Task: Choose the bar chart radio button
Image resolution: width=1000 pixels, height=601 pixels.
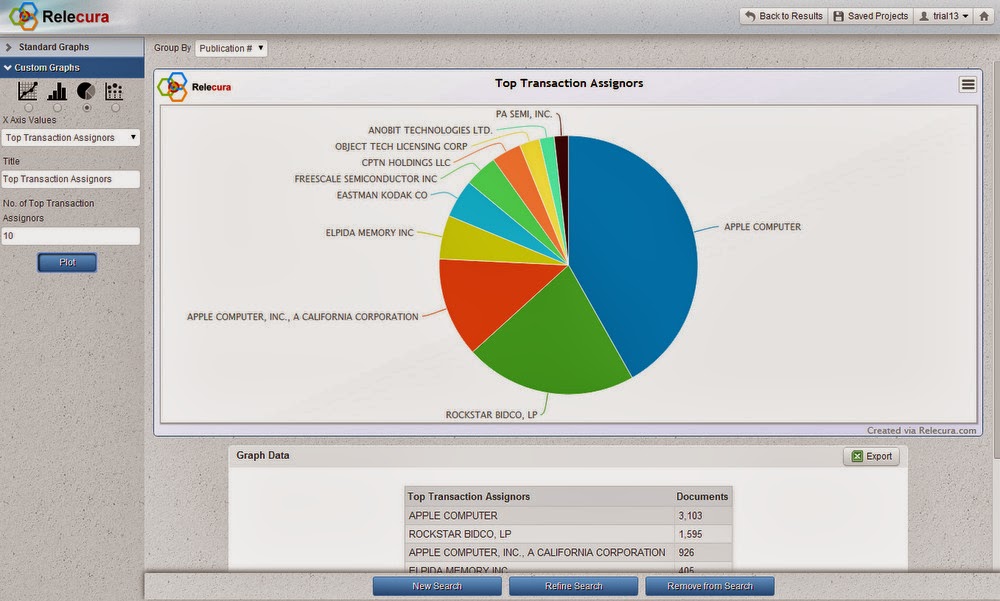Action: click(57, 108)
